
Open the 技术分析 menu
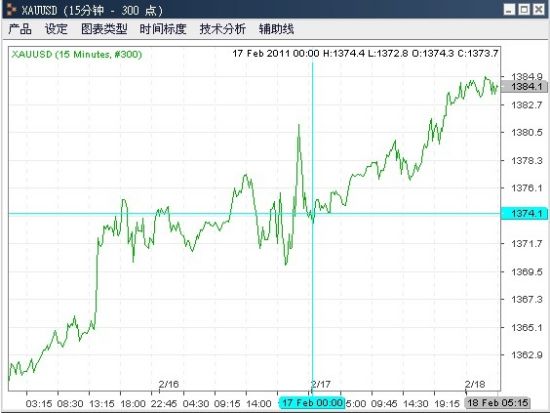[222, 29]
